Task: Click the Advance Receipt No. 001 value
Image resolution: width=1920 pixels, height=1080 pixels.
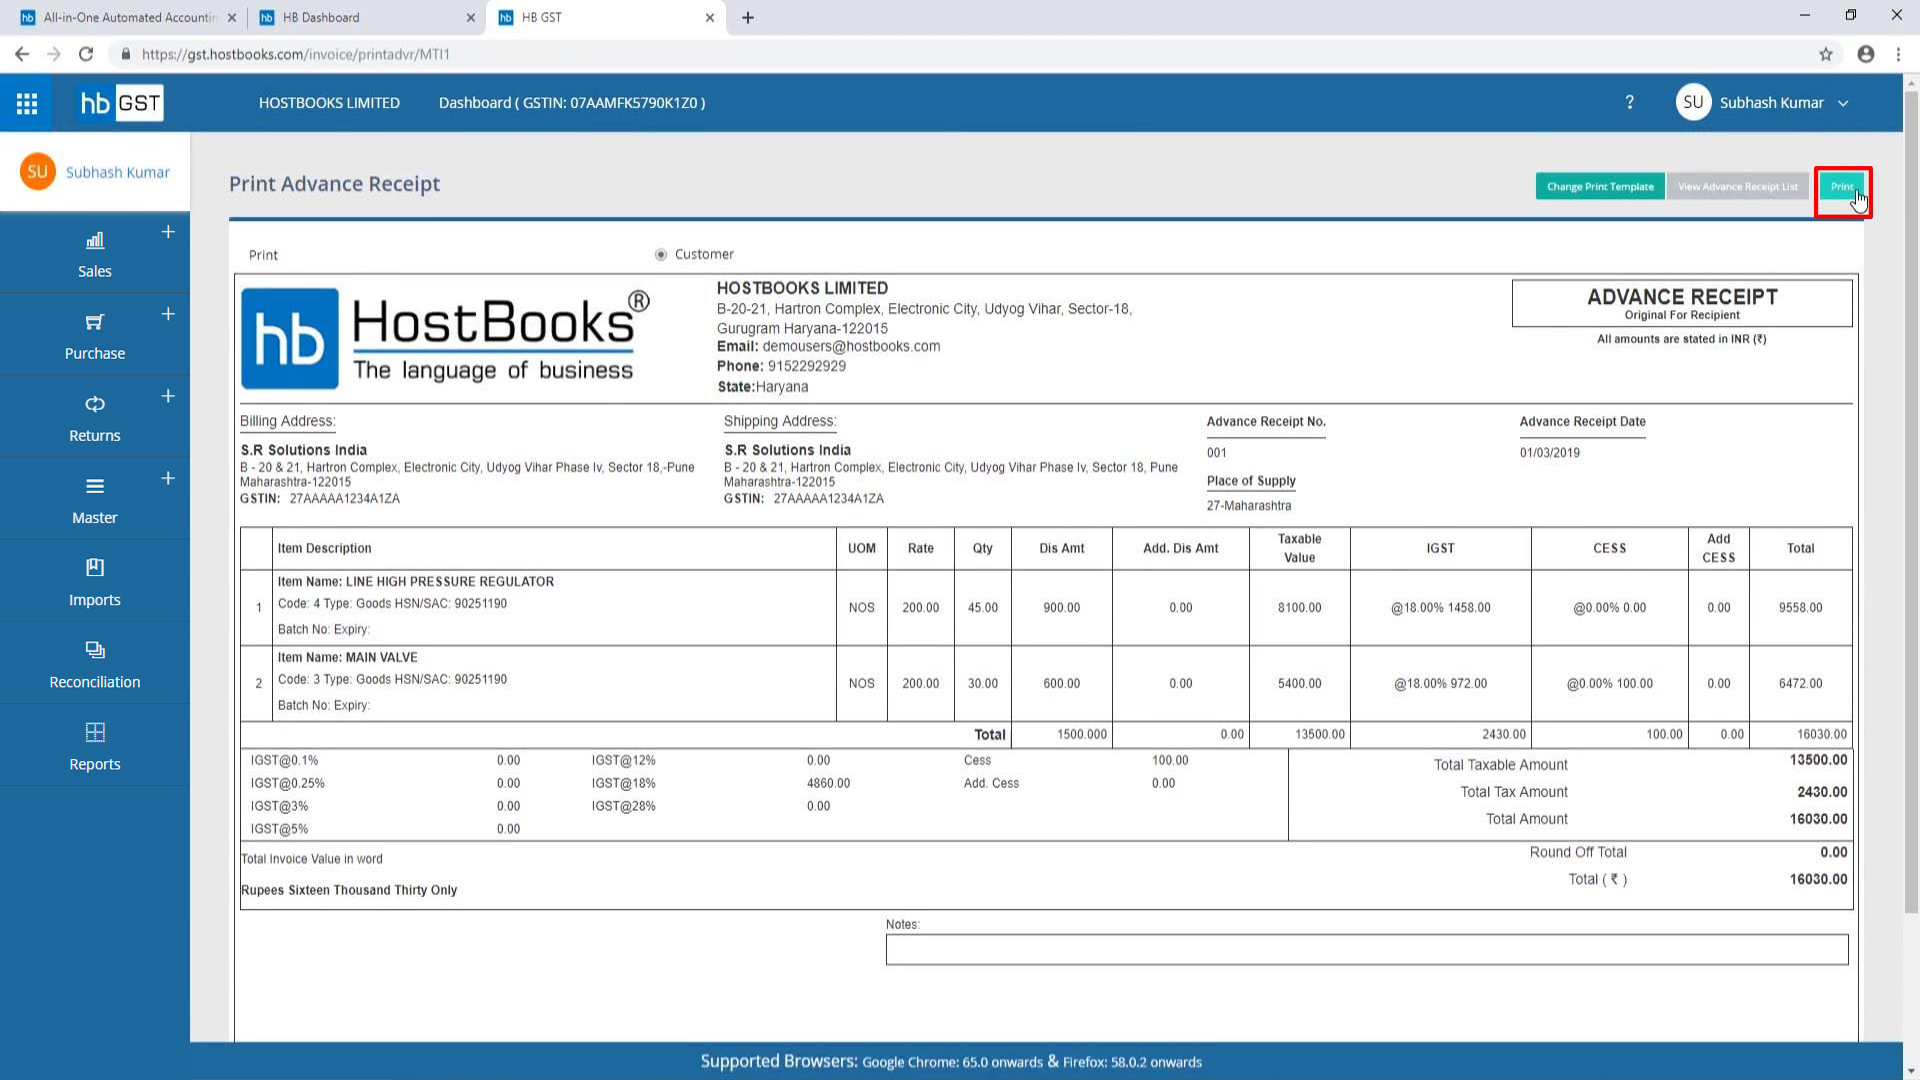Action: (x=1216, y=453)
